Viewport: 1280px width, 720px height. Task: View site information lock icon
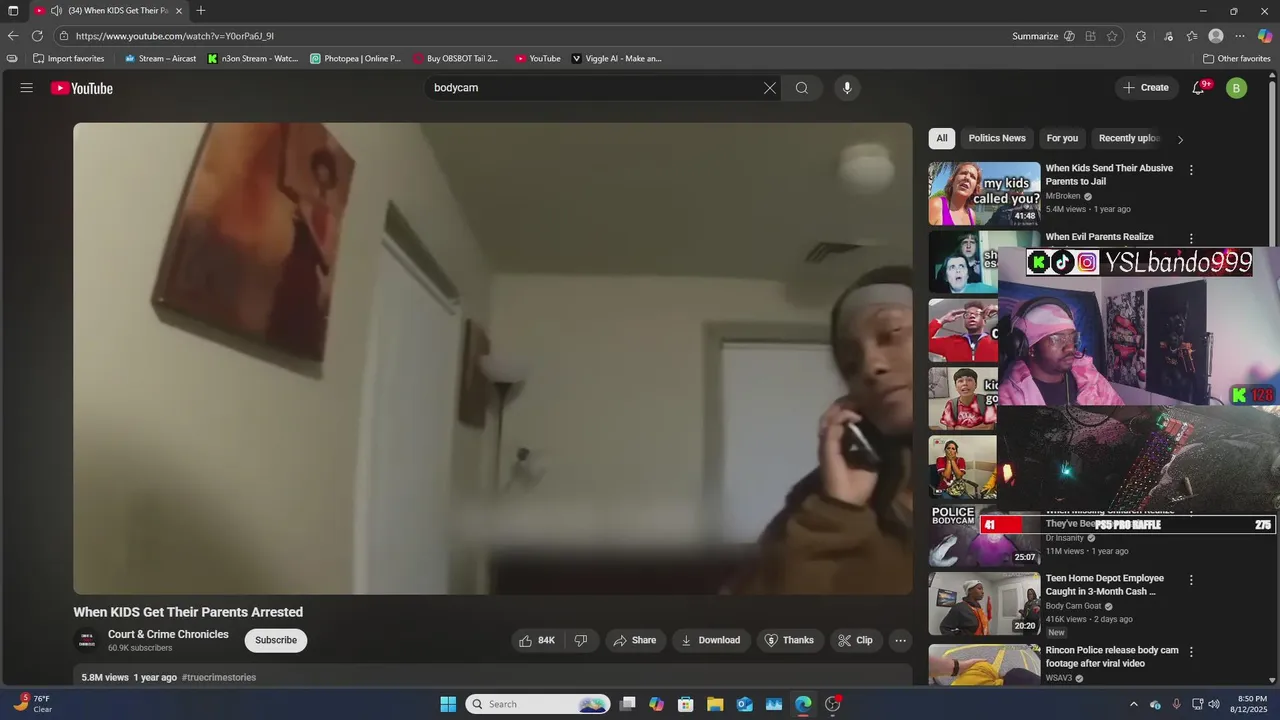coord(64,36)
